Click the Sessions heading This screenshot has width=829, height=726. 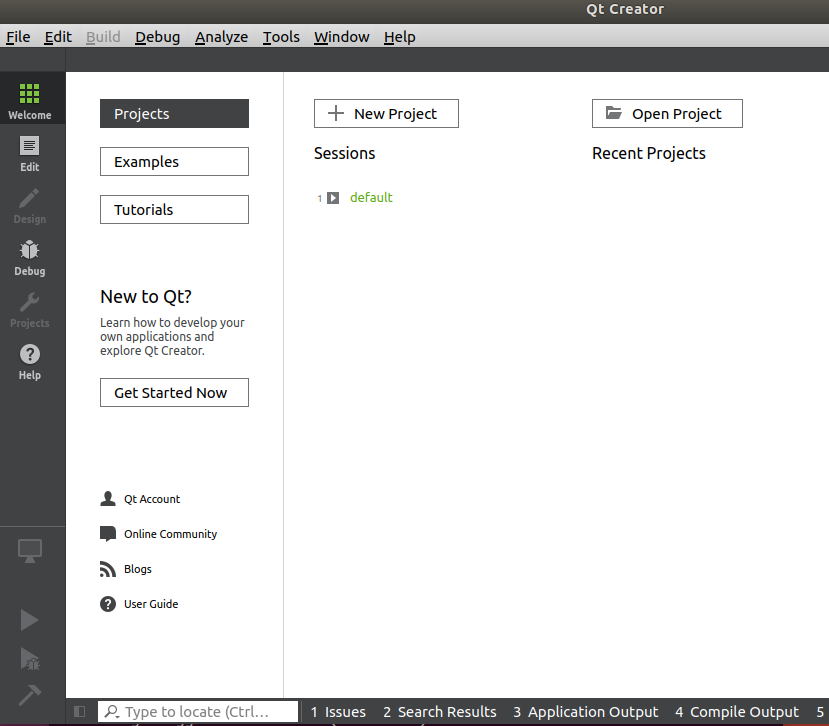click(x=345, y=153)
